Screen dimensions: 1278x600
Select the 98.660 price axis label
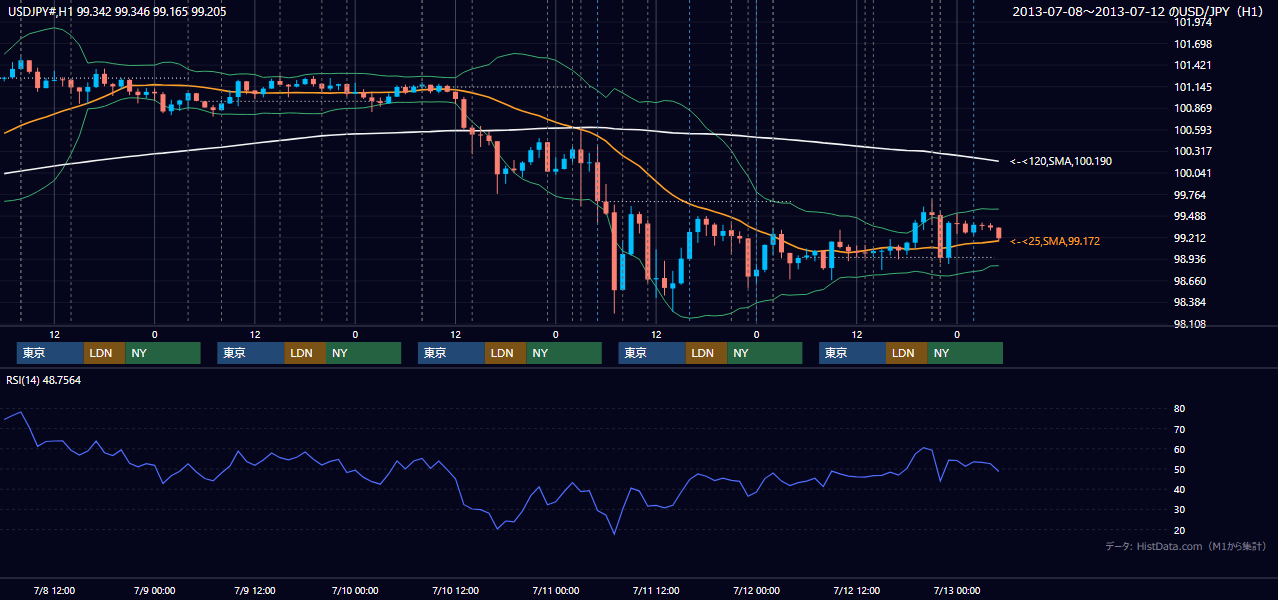(x=1189, y=281)
